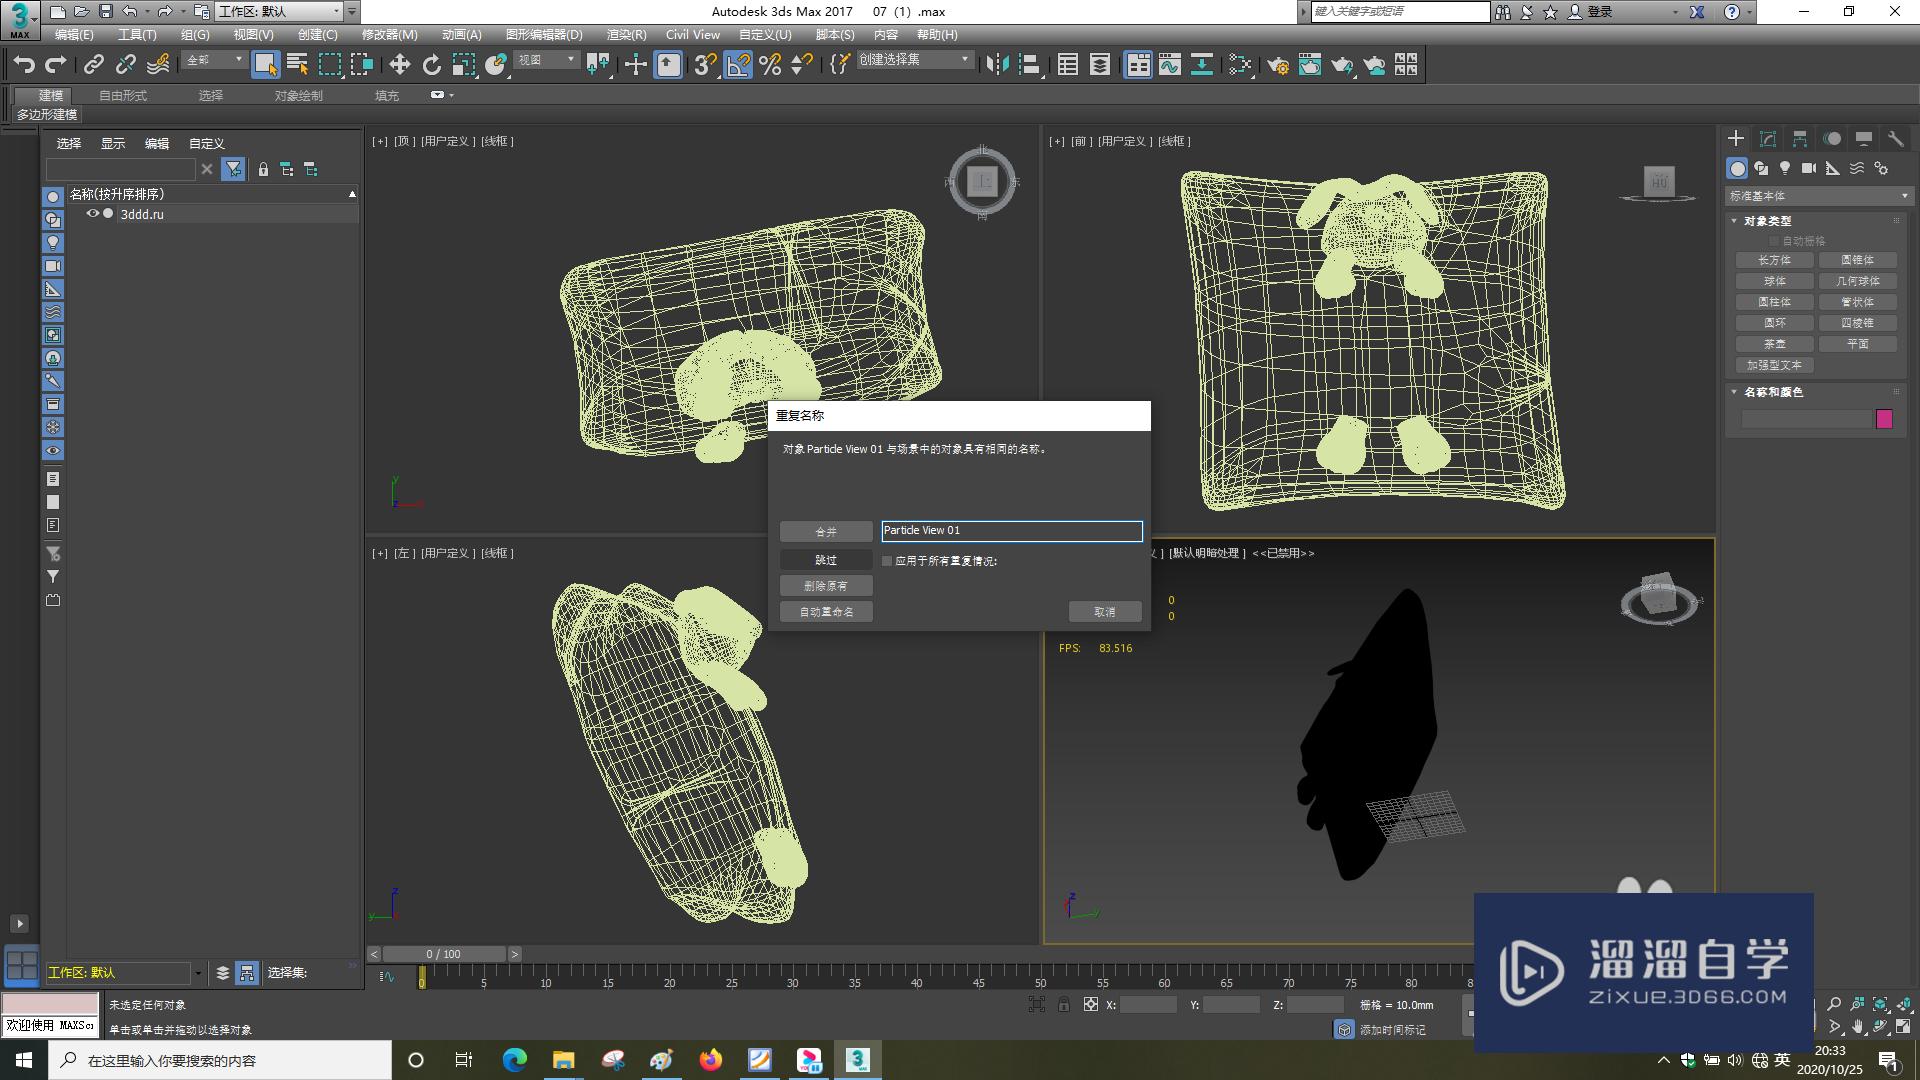
Task: Click the 取消 button in dialog
Action: (x=1105, y=611)
